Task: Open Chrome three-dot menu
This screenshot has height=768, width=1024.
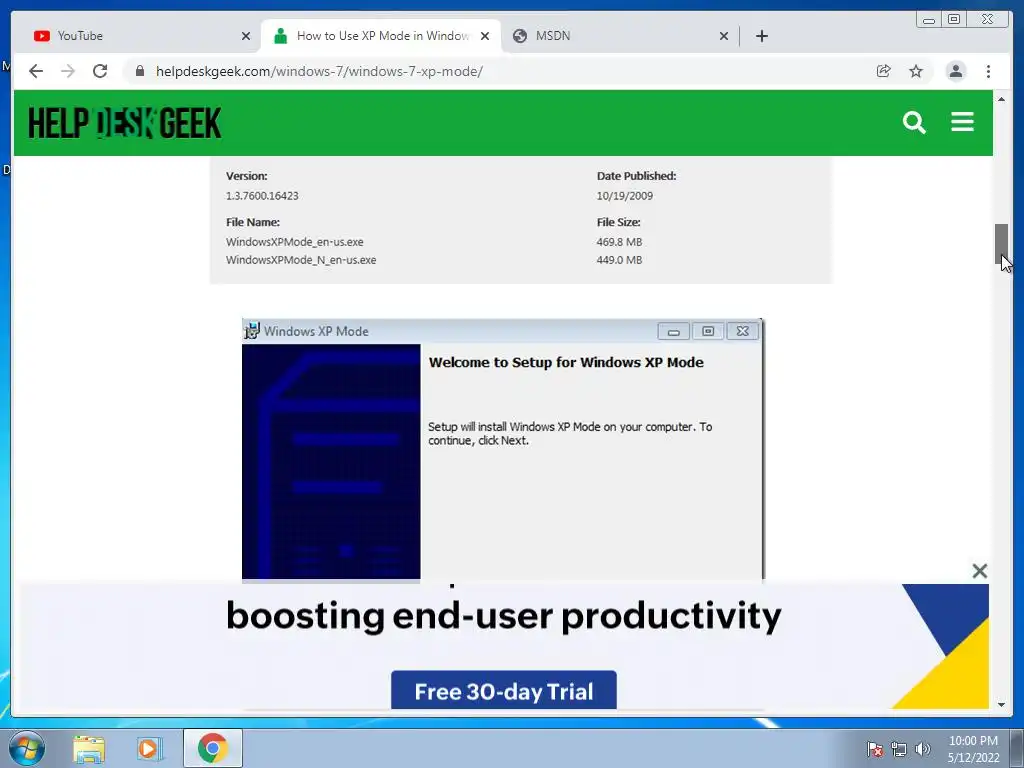Action: (x=988, y=71)
